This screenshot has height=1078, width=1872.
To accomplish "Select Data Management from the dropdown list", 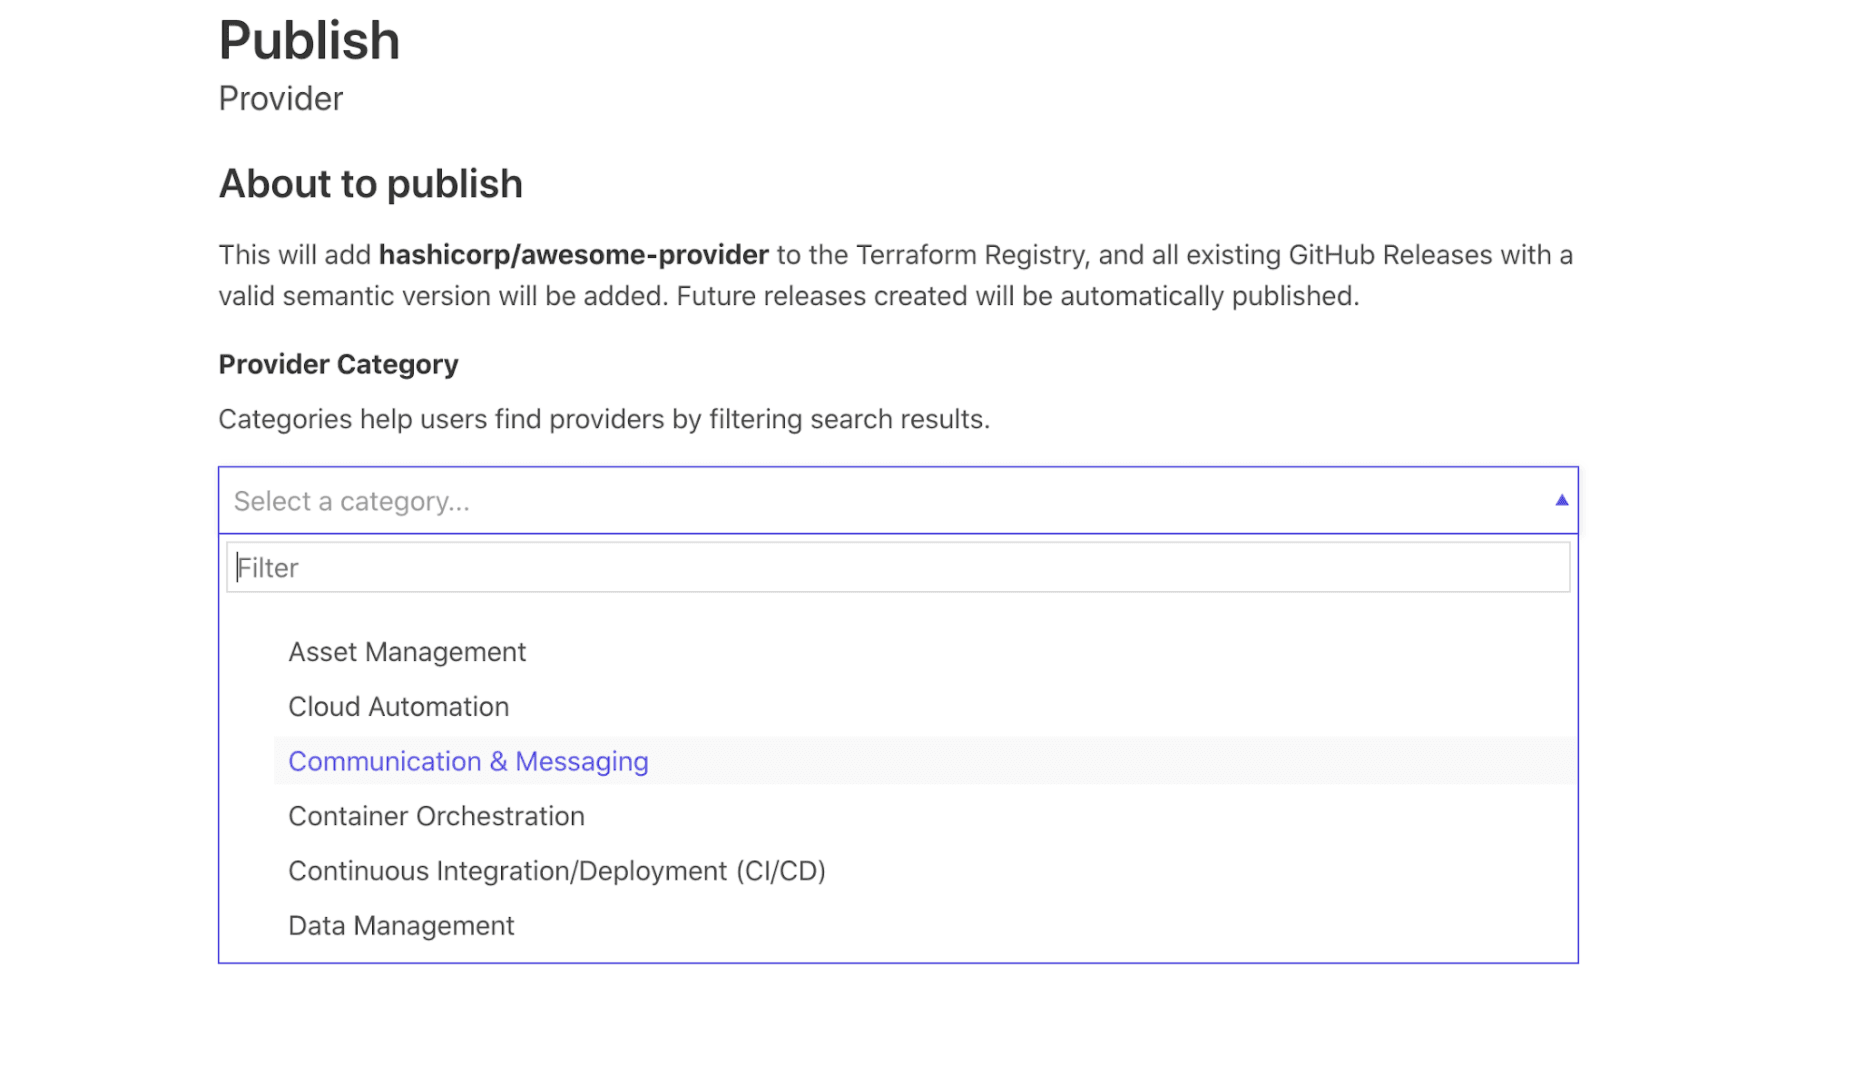I will 401,926.
